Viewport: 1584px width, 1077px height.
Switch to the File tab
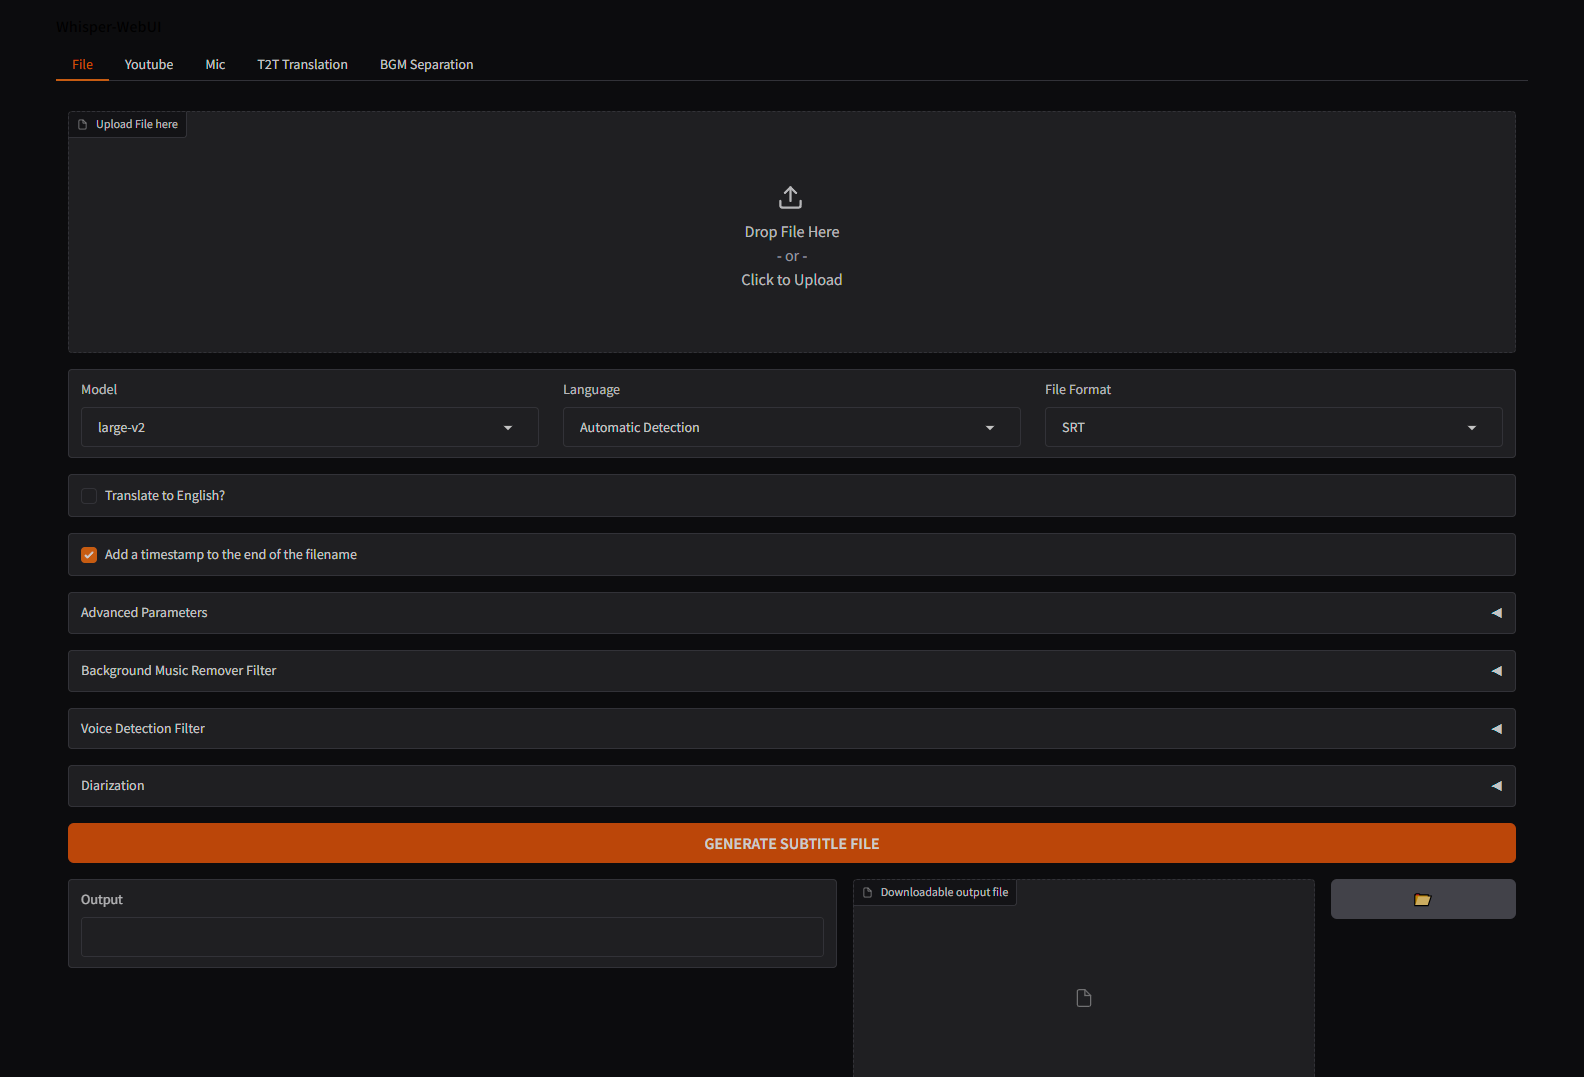click(x=82, y=64)
